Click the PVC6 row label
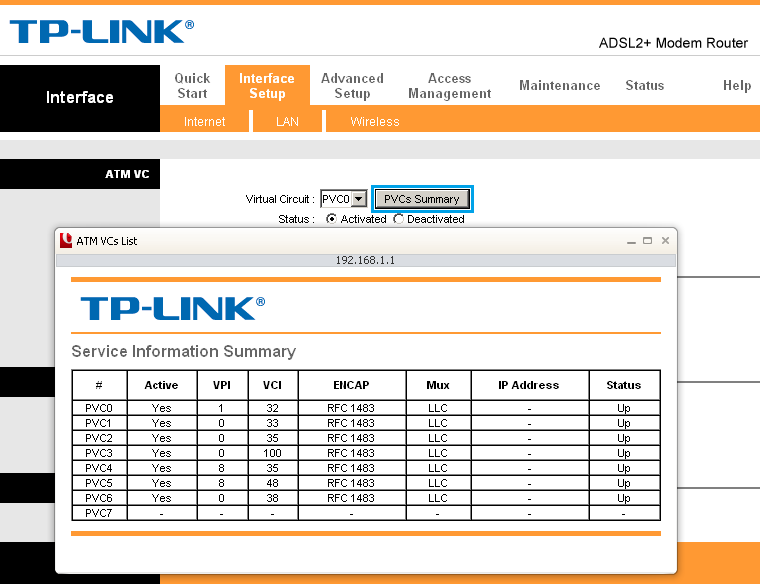Viewport: 760px width, 584px height. click(99, 498)
